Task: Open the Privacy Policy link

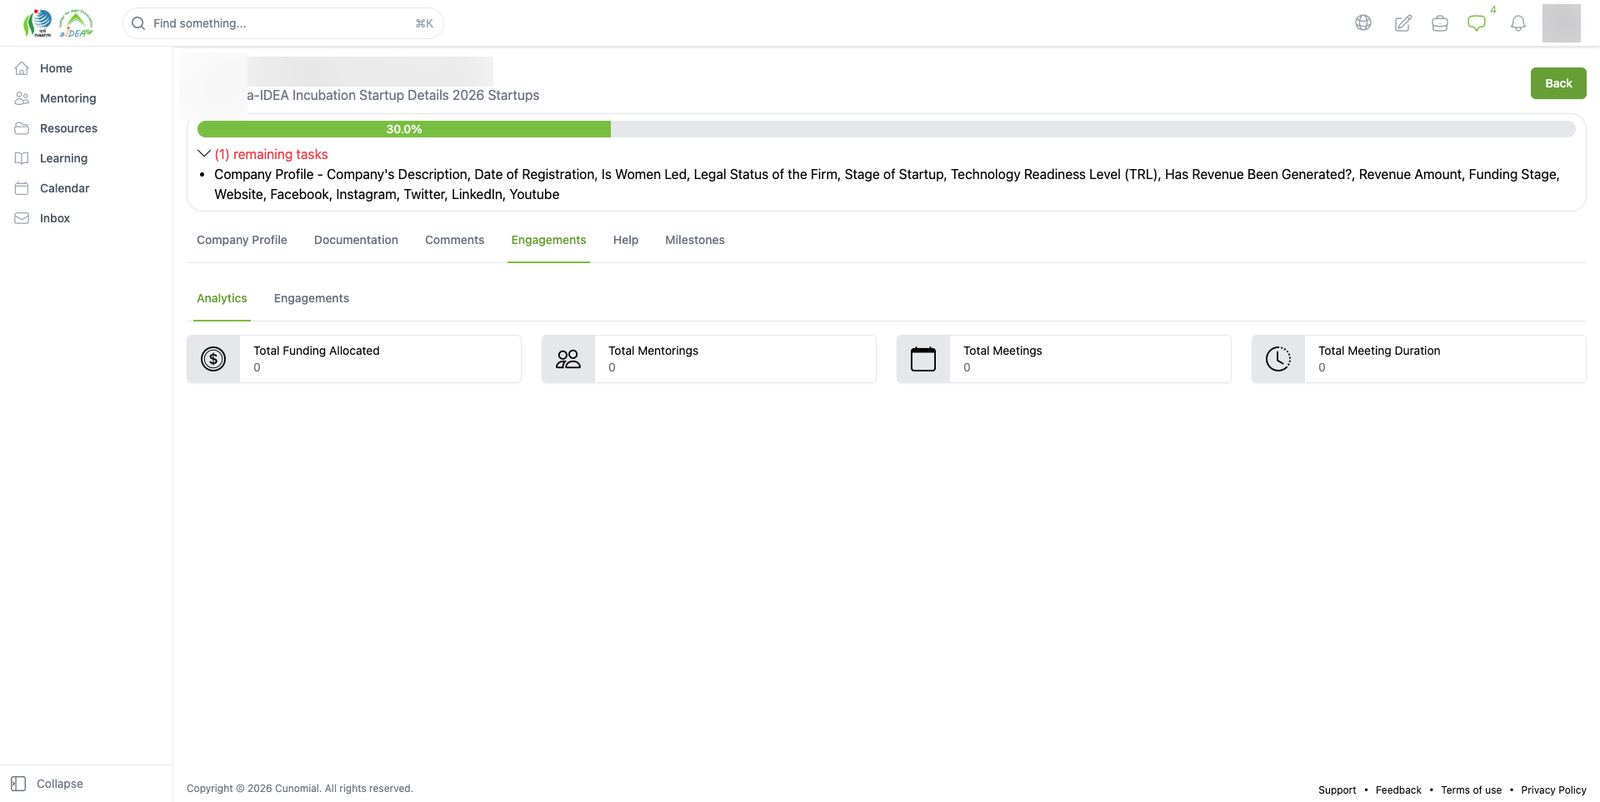Action: pyautogui.click(x=1553, y=790)
